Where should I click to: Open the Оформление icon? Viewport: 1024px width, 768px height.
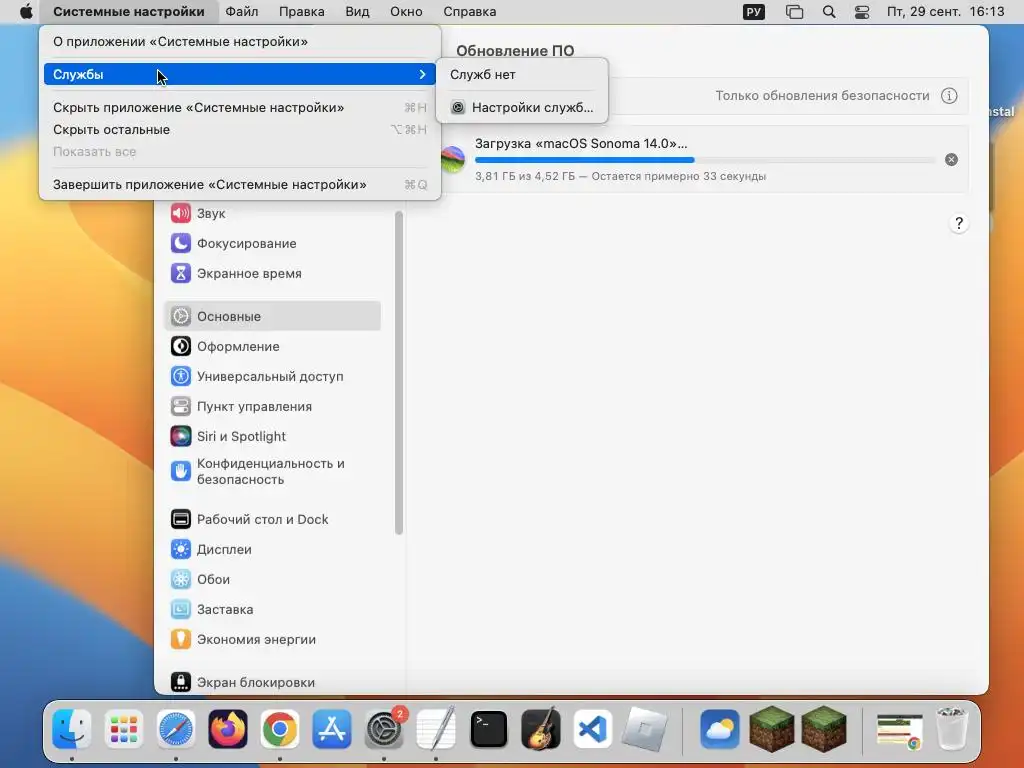(x=181, y=347)
